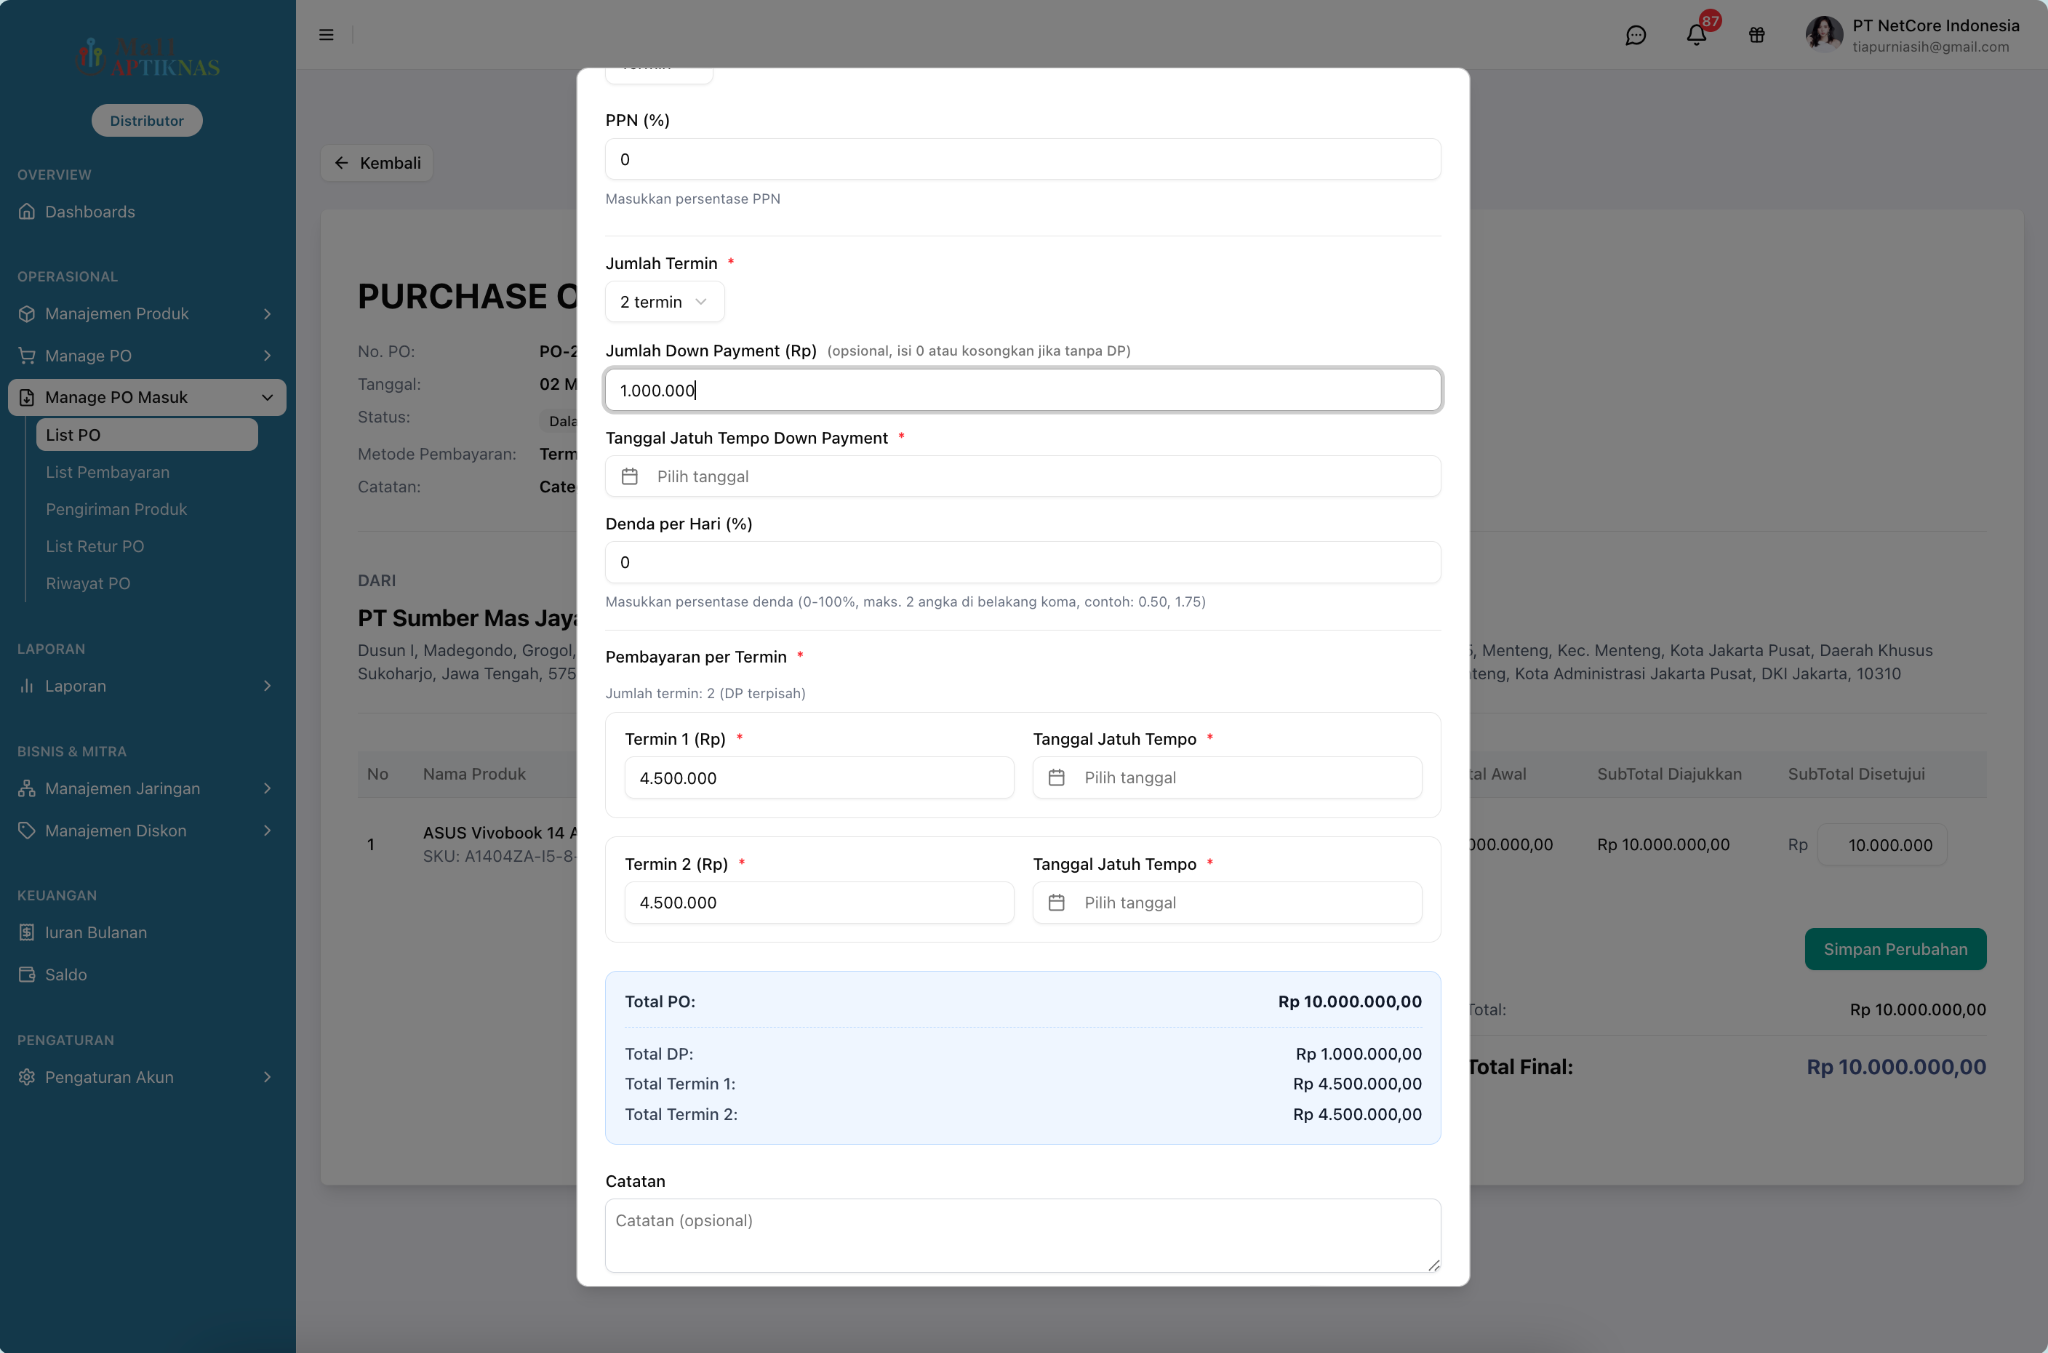This screenshot has height=1353, width=2048.
Task: Open the Jumlah Termin dropdown
Action: pyautogui.click(x=664, y=302)
